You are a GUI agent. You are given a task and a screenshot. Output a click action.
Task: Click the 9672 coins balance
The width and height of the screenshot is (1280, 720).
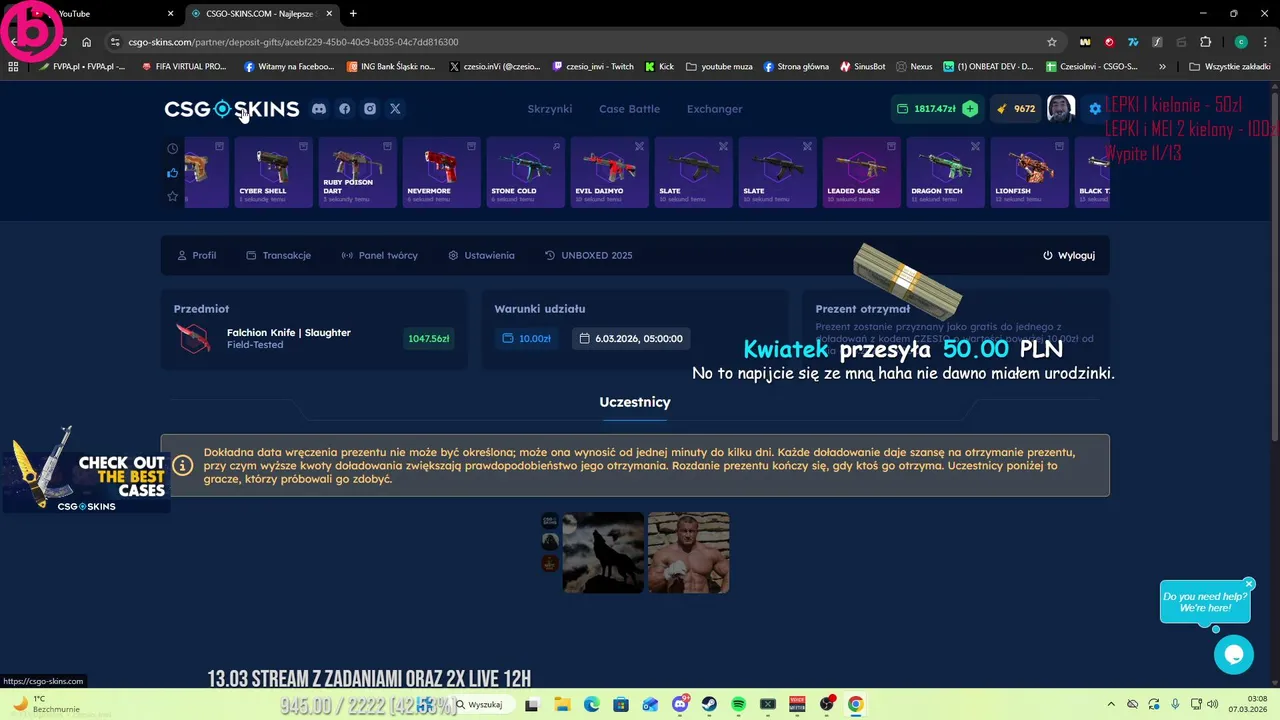(x=1016, y=109)
